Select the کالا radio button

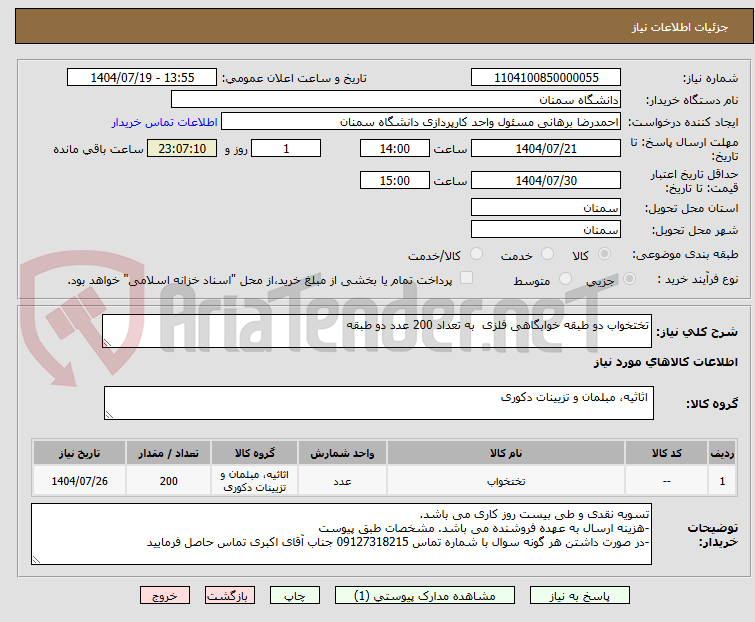click(604, 254)
